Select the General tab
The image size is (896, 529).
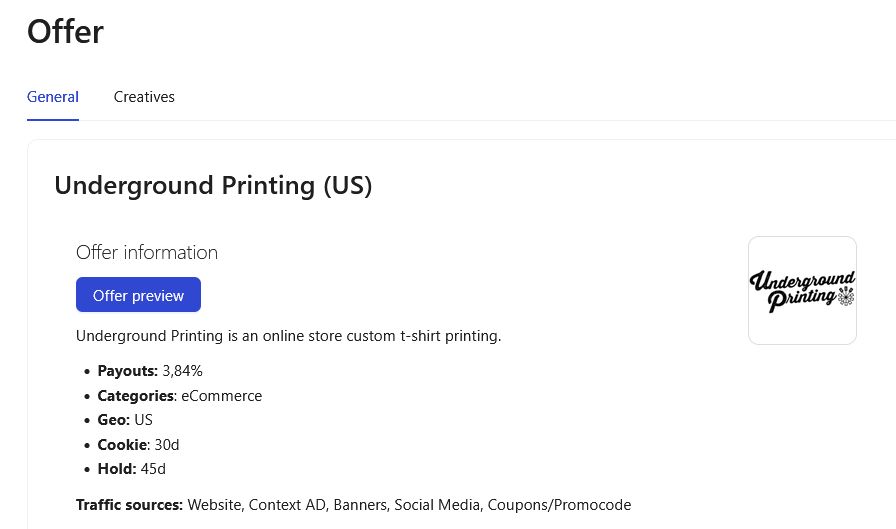pos(53,97)
